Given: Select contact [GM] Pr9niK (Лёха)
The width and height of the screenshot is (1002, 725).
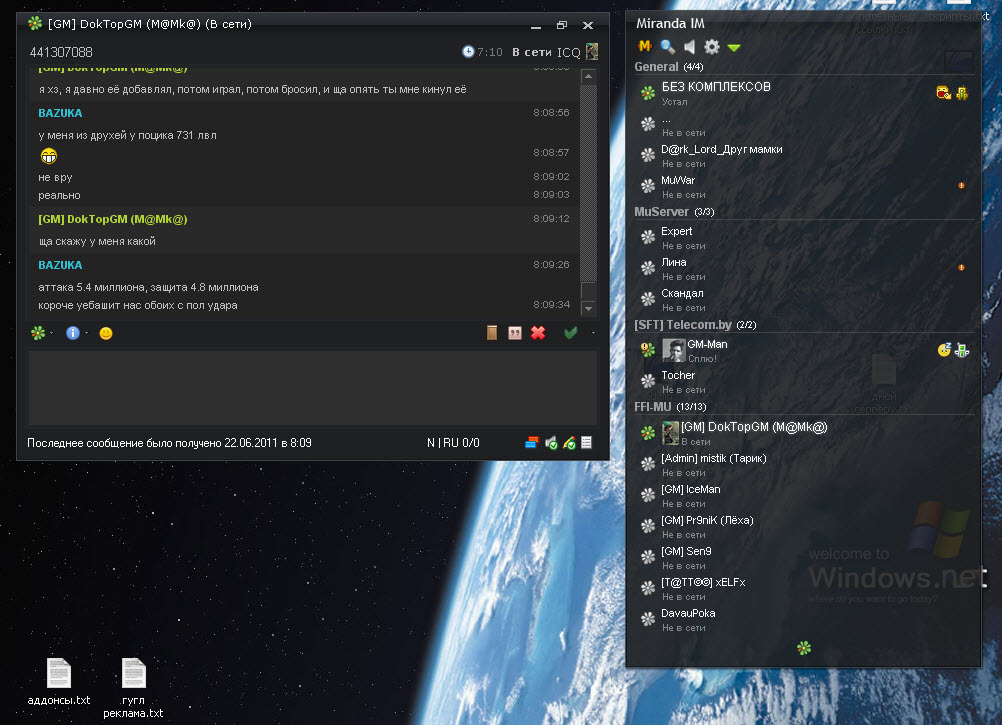Looking at the screenshot, I should click(804, 526).
